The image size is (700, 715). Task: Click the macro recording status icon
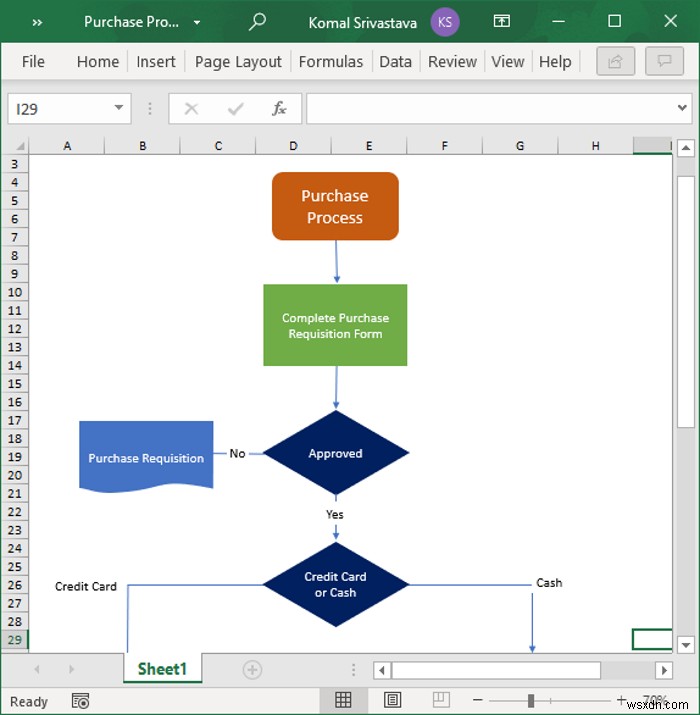click(x=81, y=701)
